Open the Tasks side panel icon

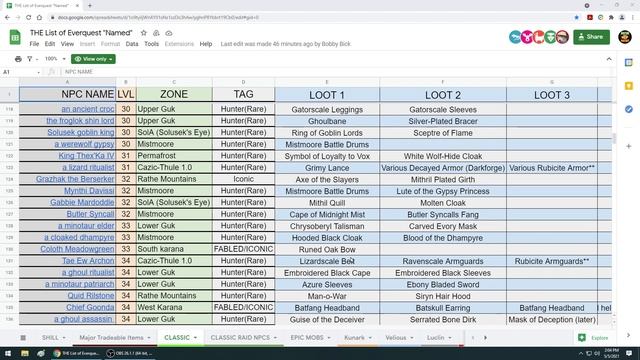coord(629,109)
